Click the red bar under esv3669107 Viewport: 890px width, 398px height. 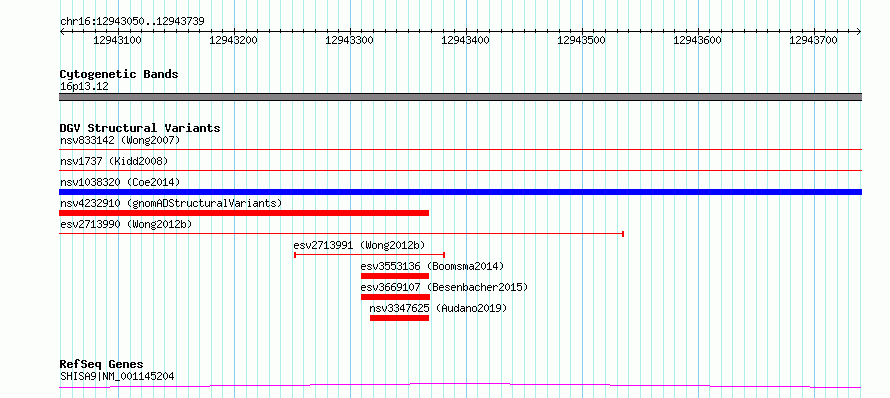(396, 297)
